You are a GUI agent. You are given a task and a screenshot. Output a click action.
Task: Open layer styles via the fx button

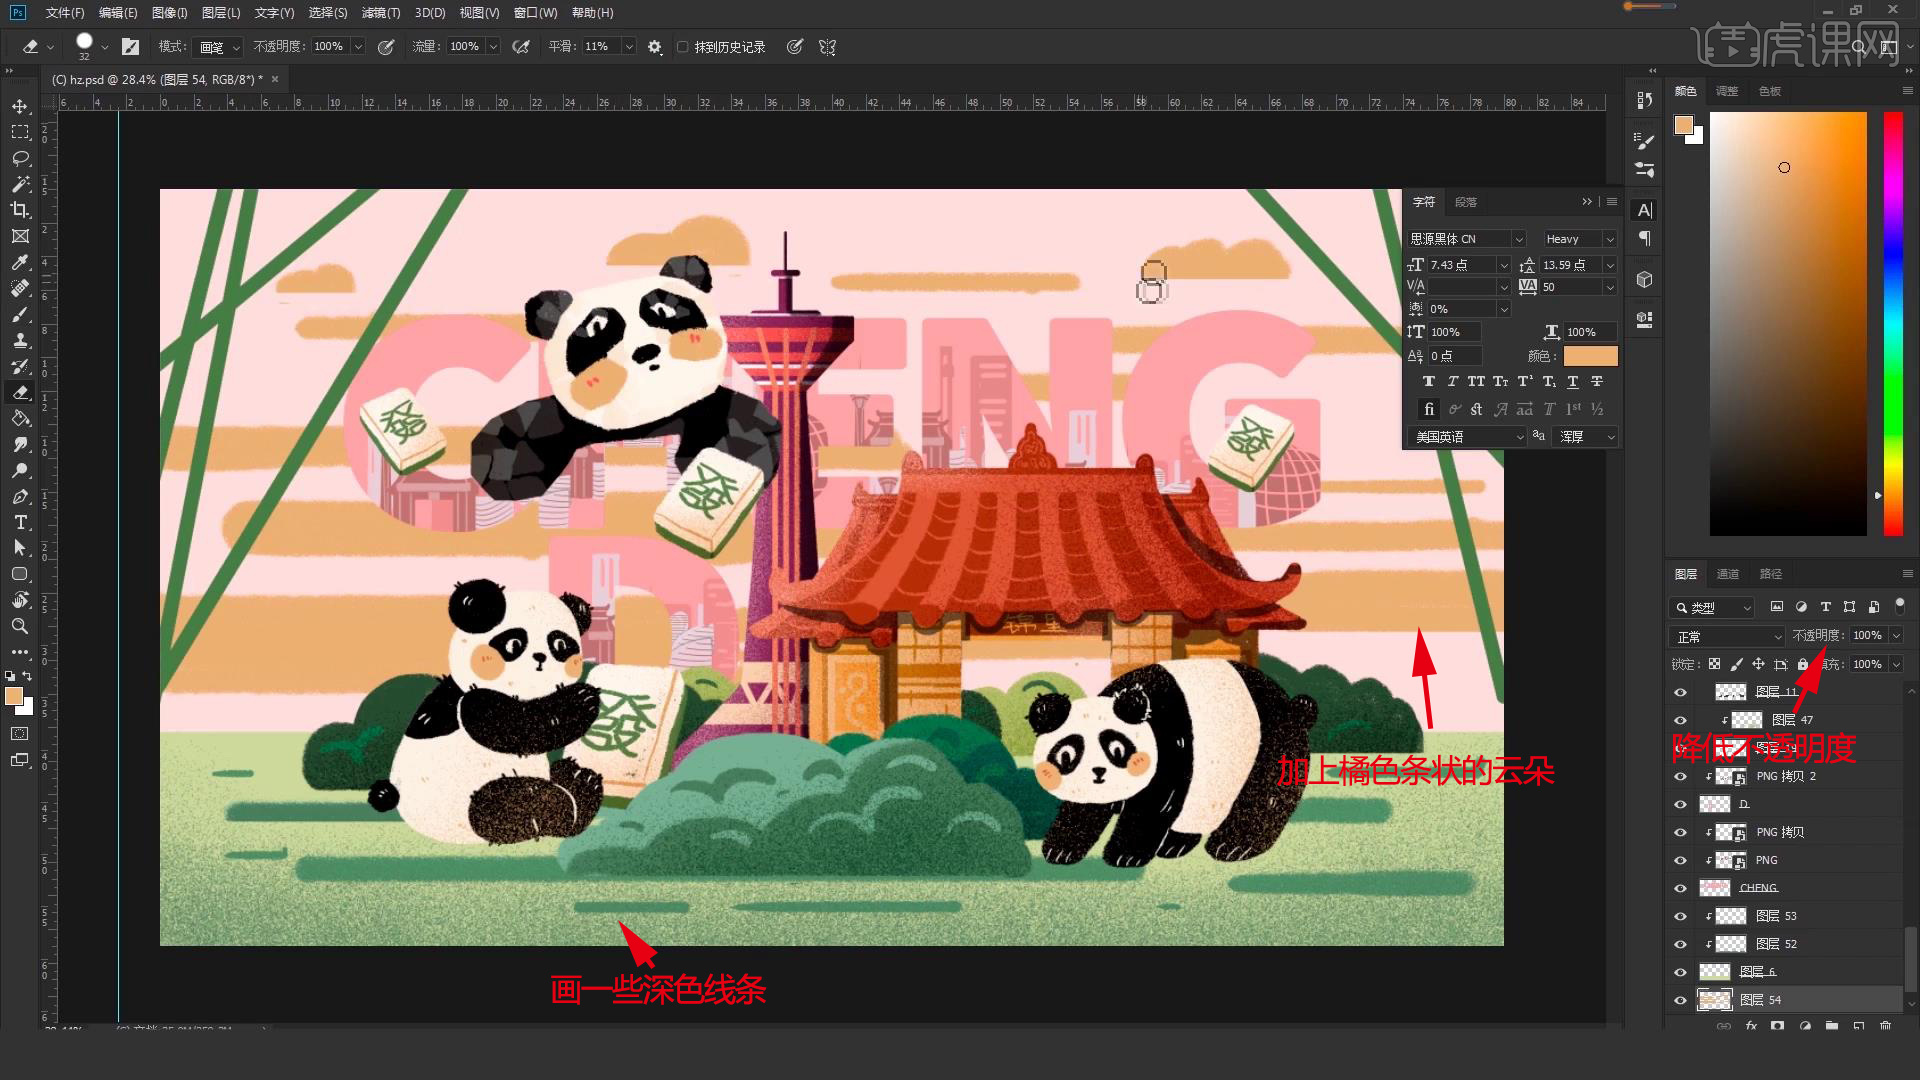click(1751, 1026)
